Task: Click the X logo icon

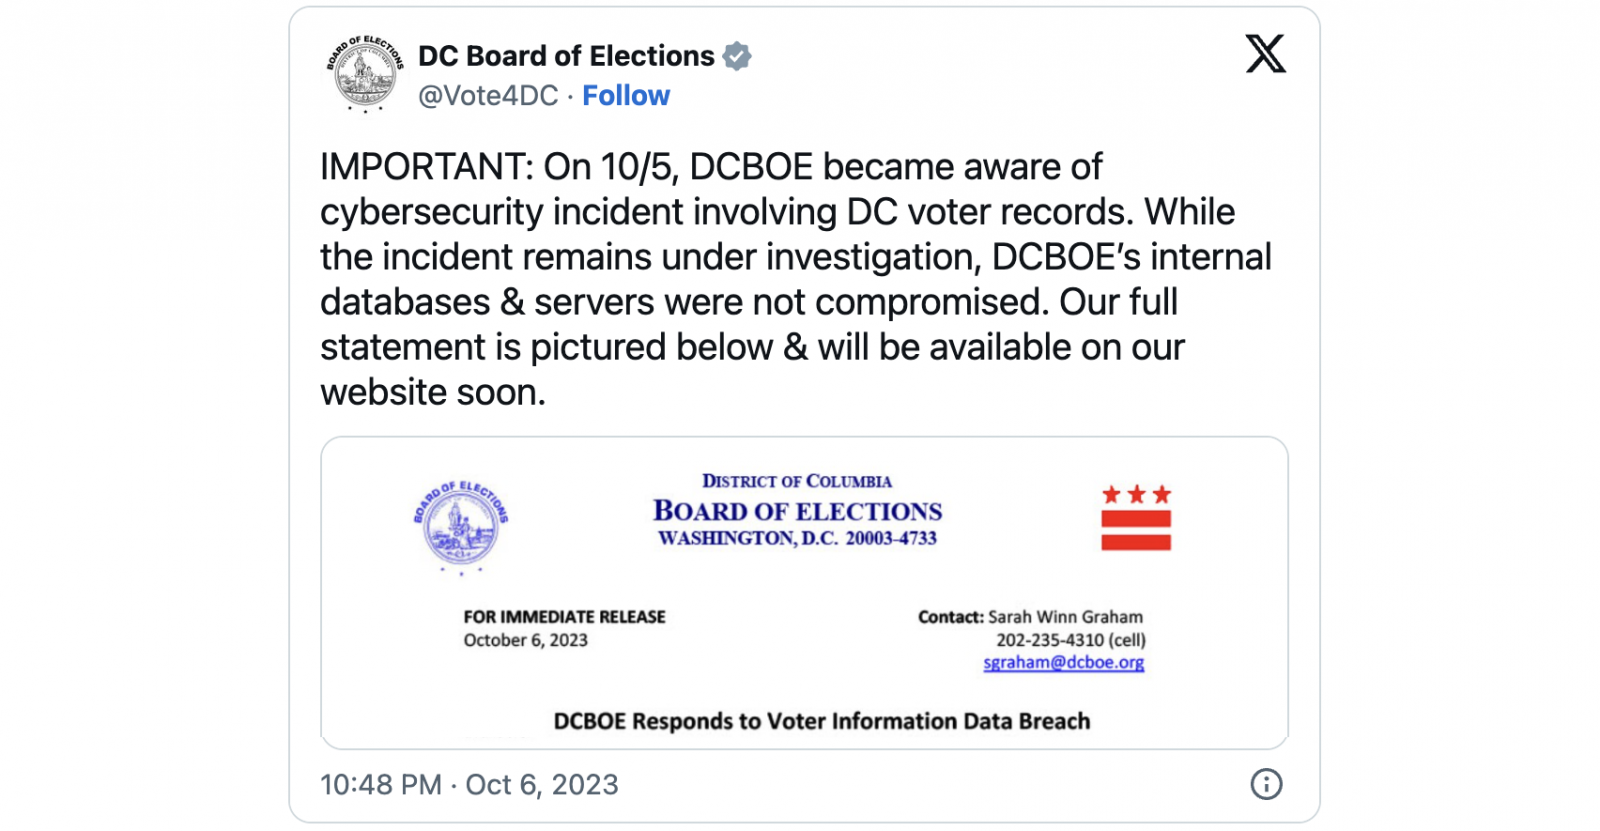Action: 1265,54
